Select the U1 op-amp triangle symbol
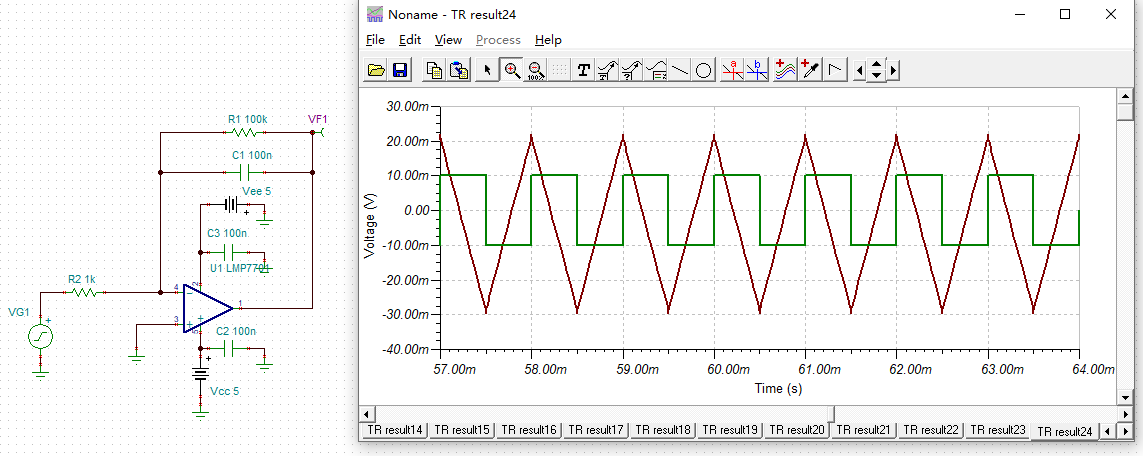1143x456 pixels. 208,308
